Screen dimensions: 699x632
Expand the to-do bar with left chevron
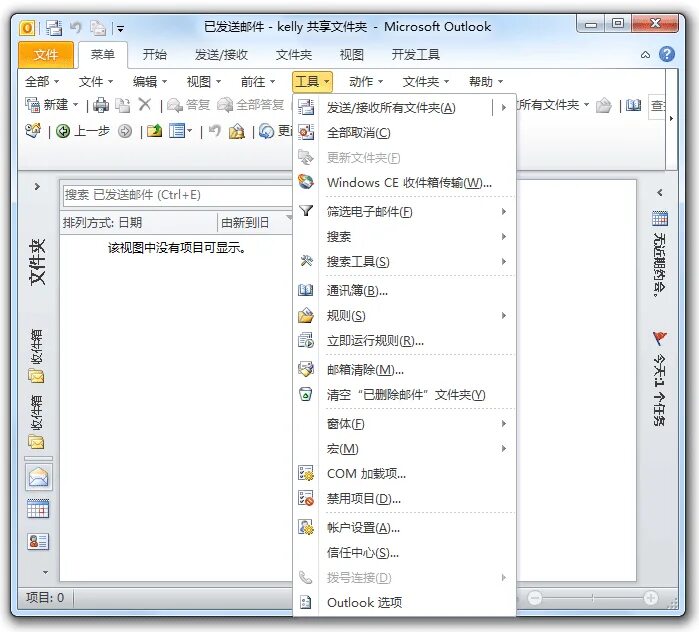click(660, 193)
